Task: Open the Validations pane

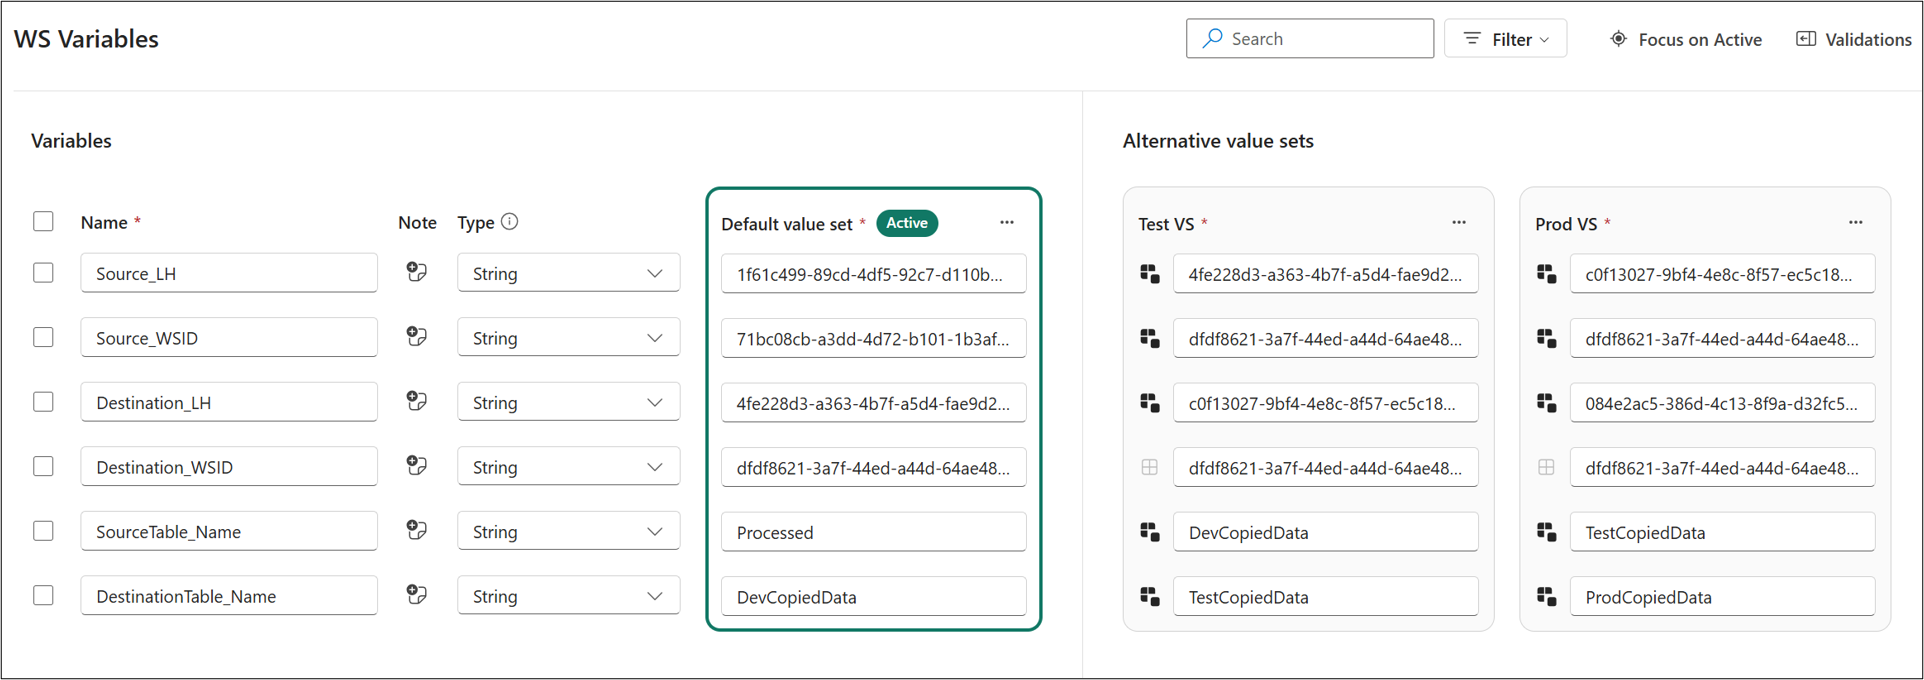Action: click(x=1854, y=39)
